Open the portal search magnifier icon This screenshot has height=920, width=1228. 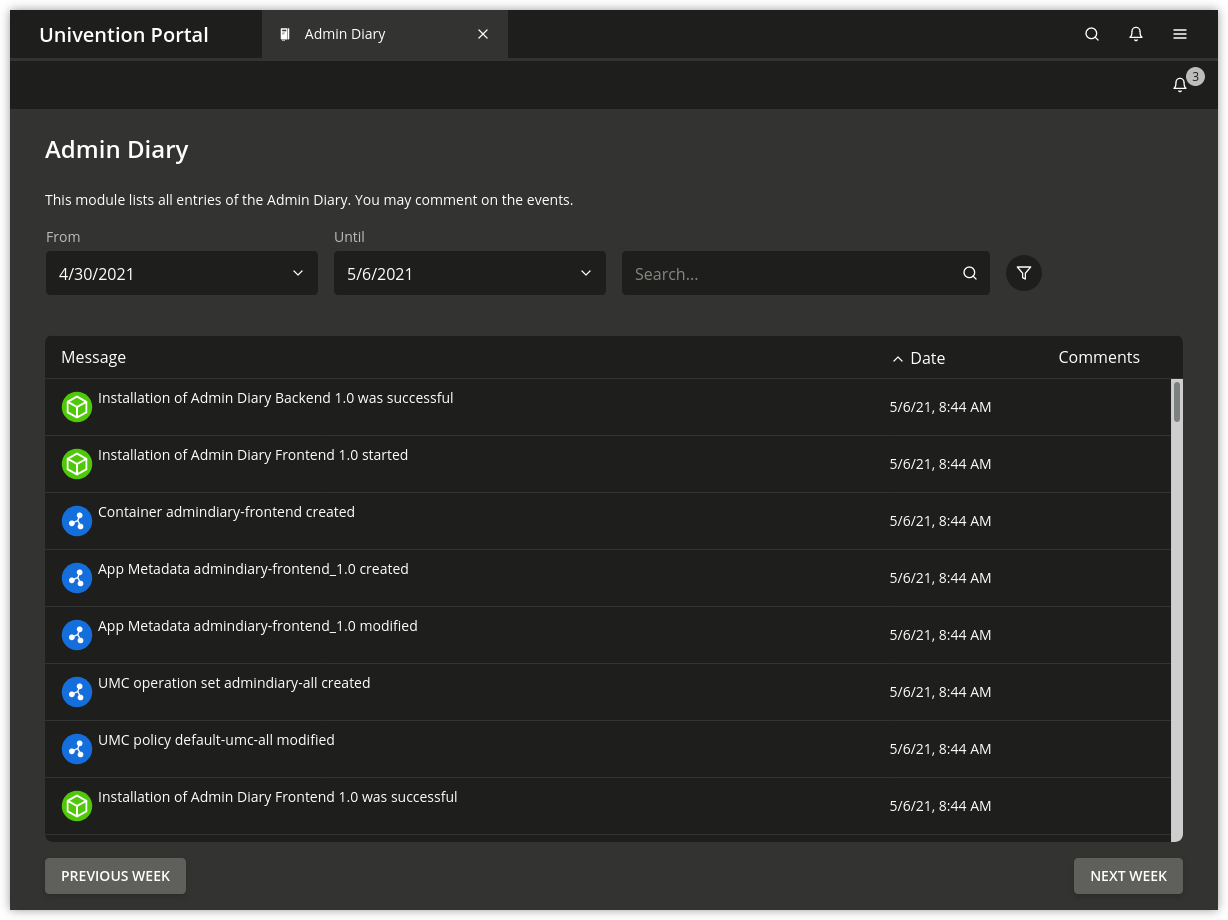click(x=1092, y=34)
